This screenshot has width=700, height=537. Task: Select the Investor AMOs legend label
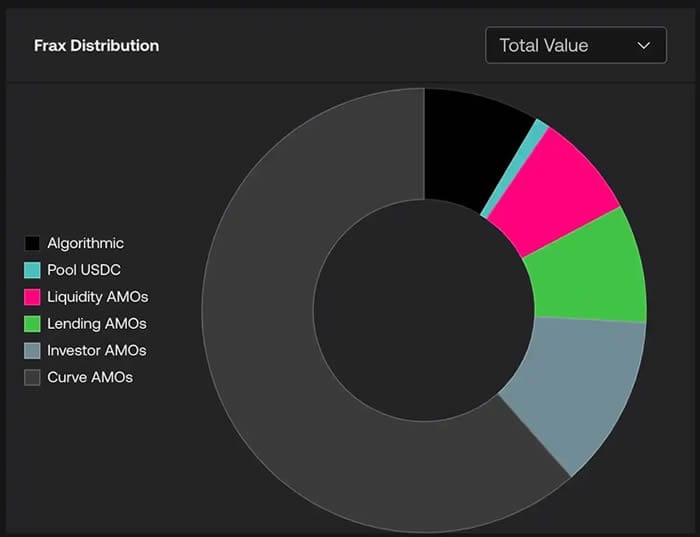pyautogui.click(x=96, y=350)
